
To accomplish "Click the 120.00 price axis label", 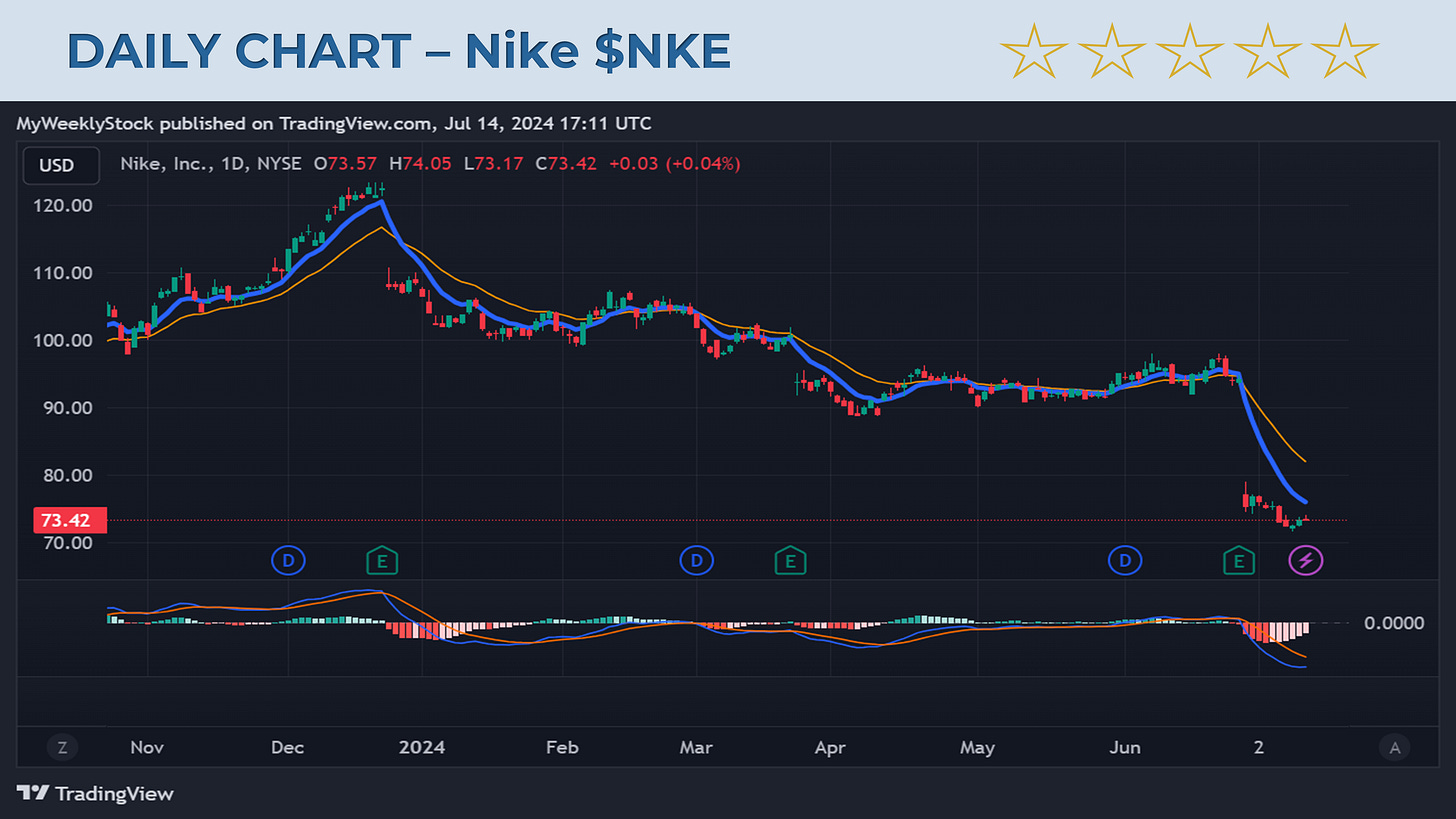I will (x=64, y=206).
